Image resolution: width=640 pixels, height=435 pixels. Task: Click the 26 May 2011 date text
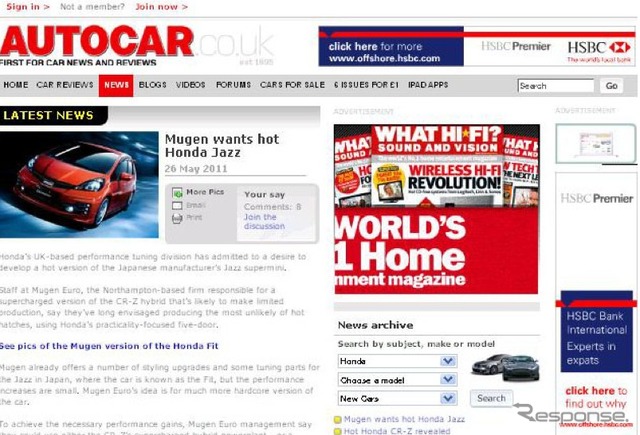point(196,169)
